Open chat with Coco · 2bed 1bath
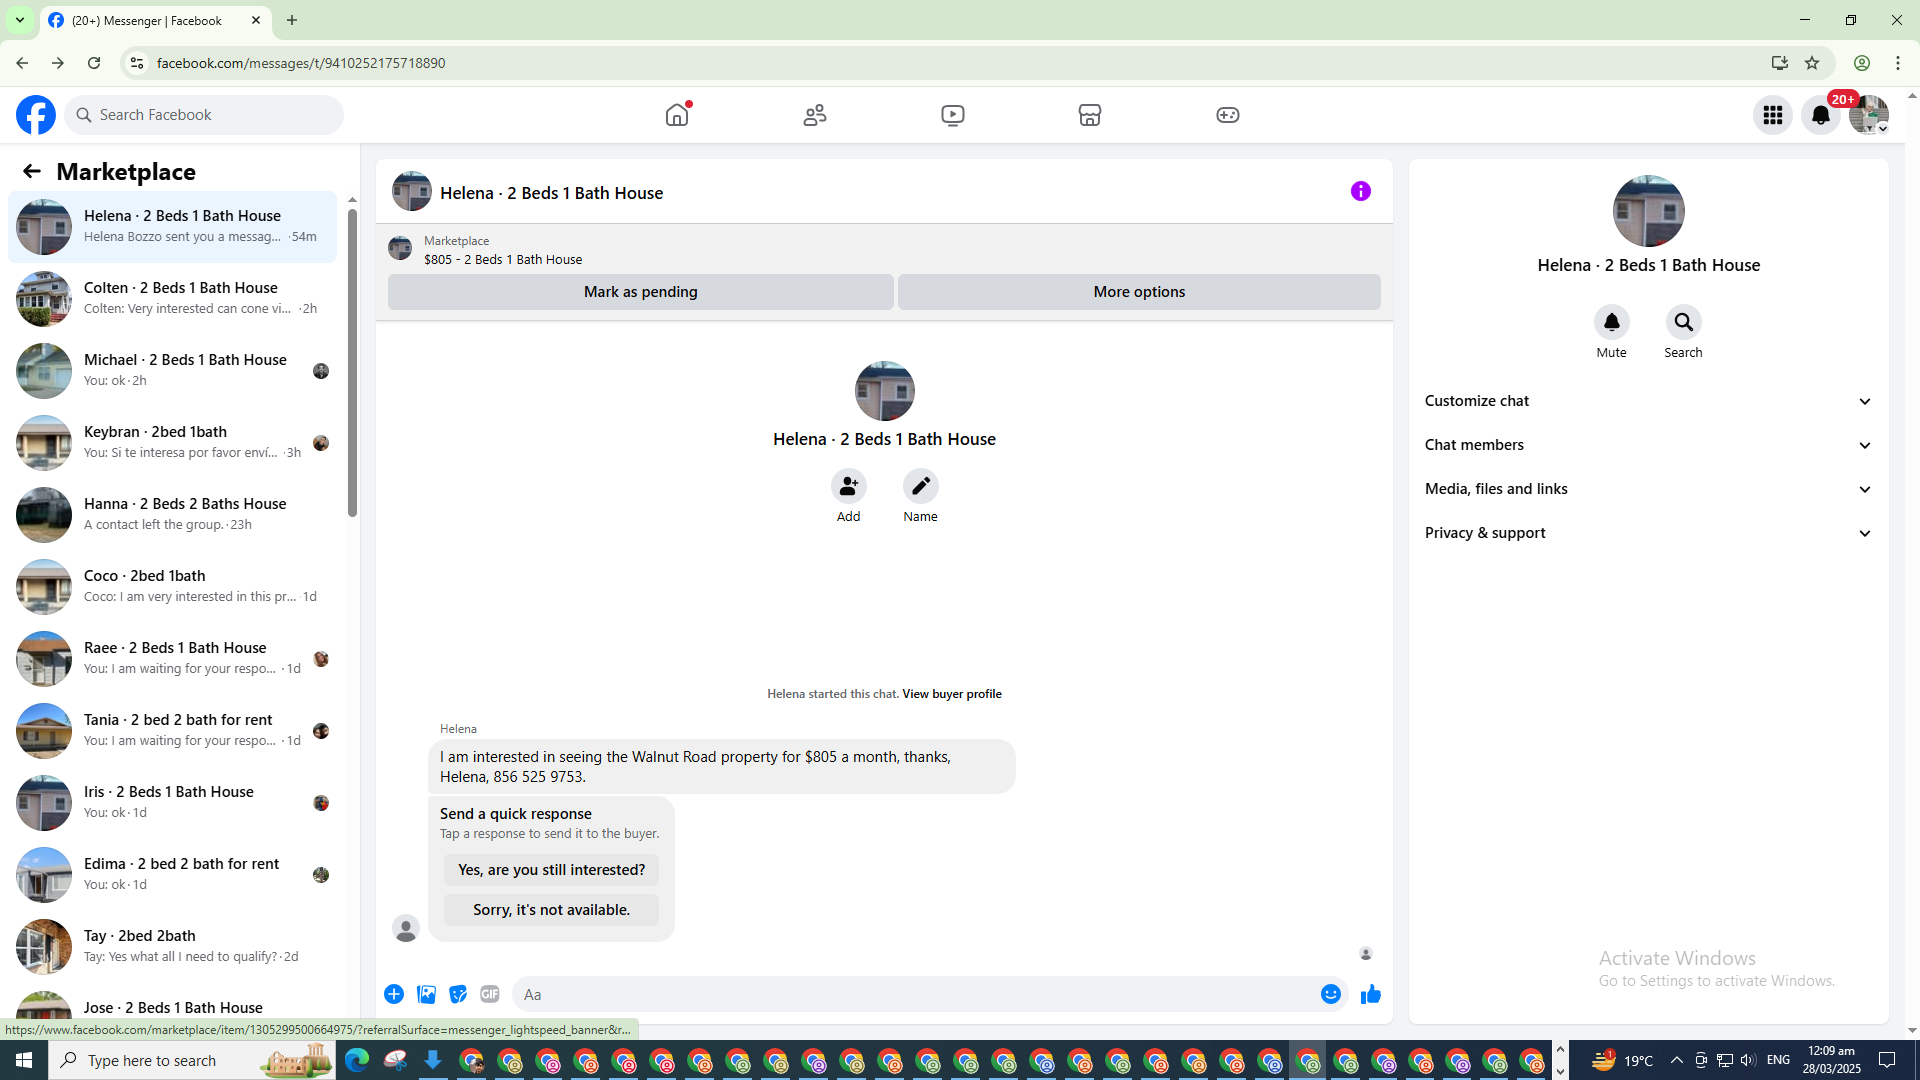Viewport: 1920px width, 1080px height. tap(172, 587)
